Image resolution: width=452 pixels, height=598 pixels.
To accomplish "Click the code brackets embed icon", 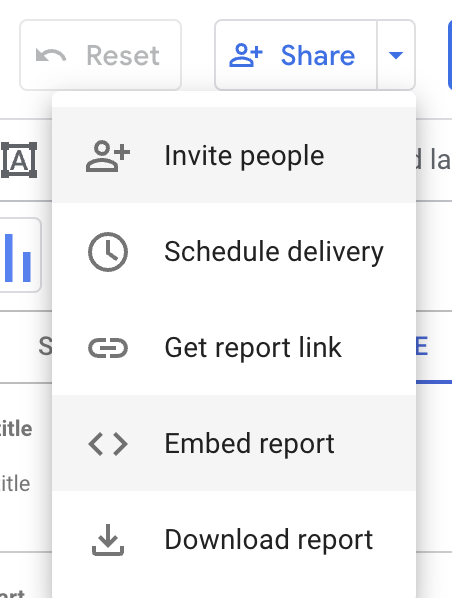I will click(108, 444).
